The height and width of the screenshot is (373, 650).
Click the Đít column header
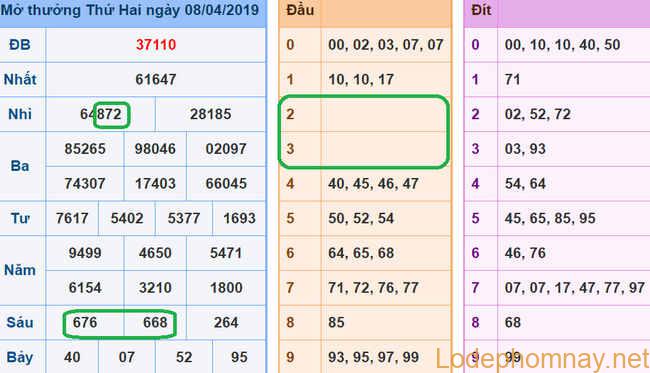click(x=481, y=10)
